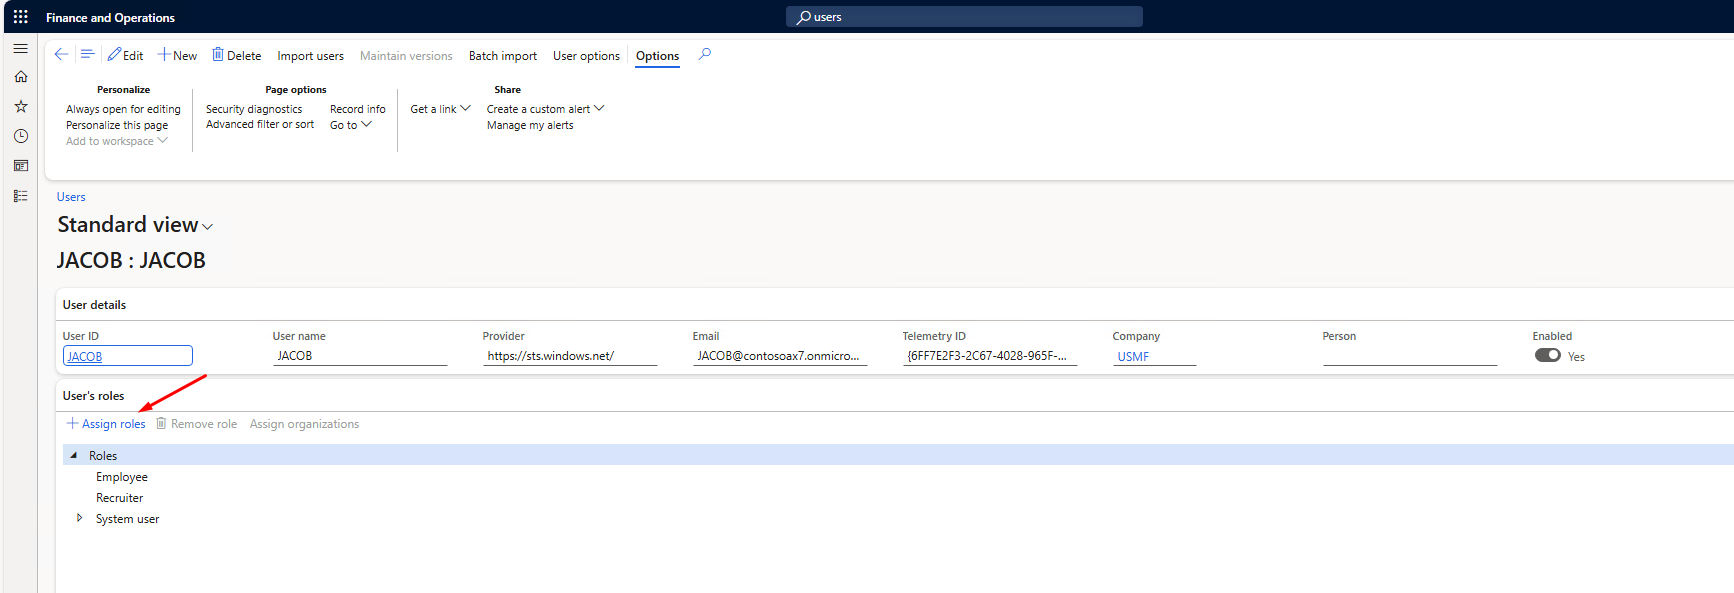Click the Edit button

(x=126, y=56)
